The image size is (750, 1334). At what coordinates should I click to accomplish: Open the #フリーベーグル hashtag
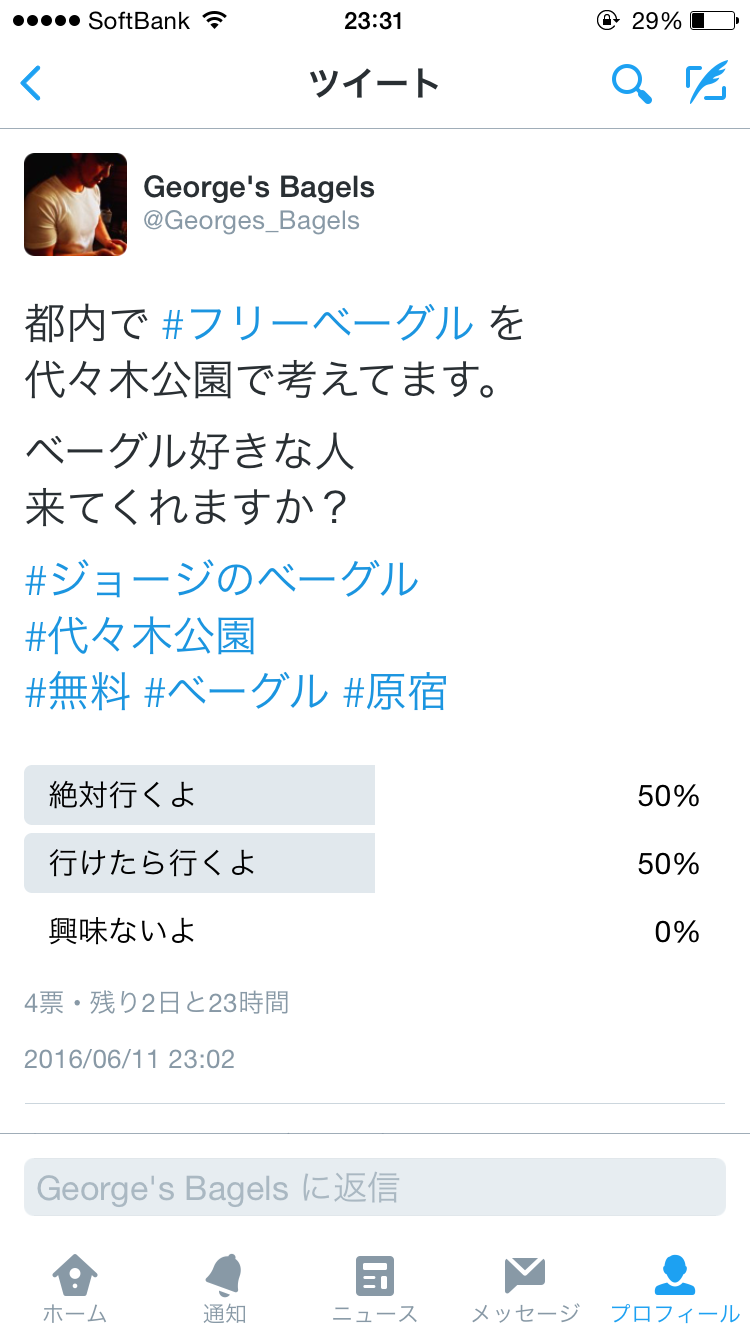[317, 324]
